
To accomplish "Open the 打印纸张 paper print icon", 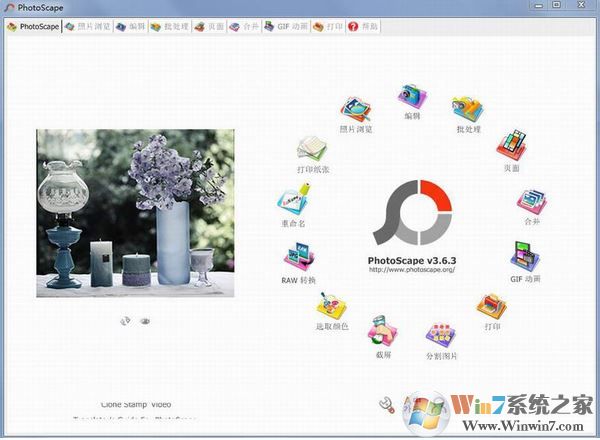I will coord(311,152).
